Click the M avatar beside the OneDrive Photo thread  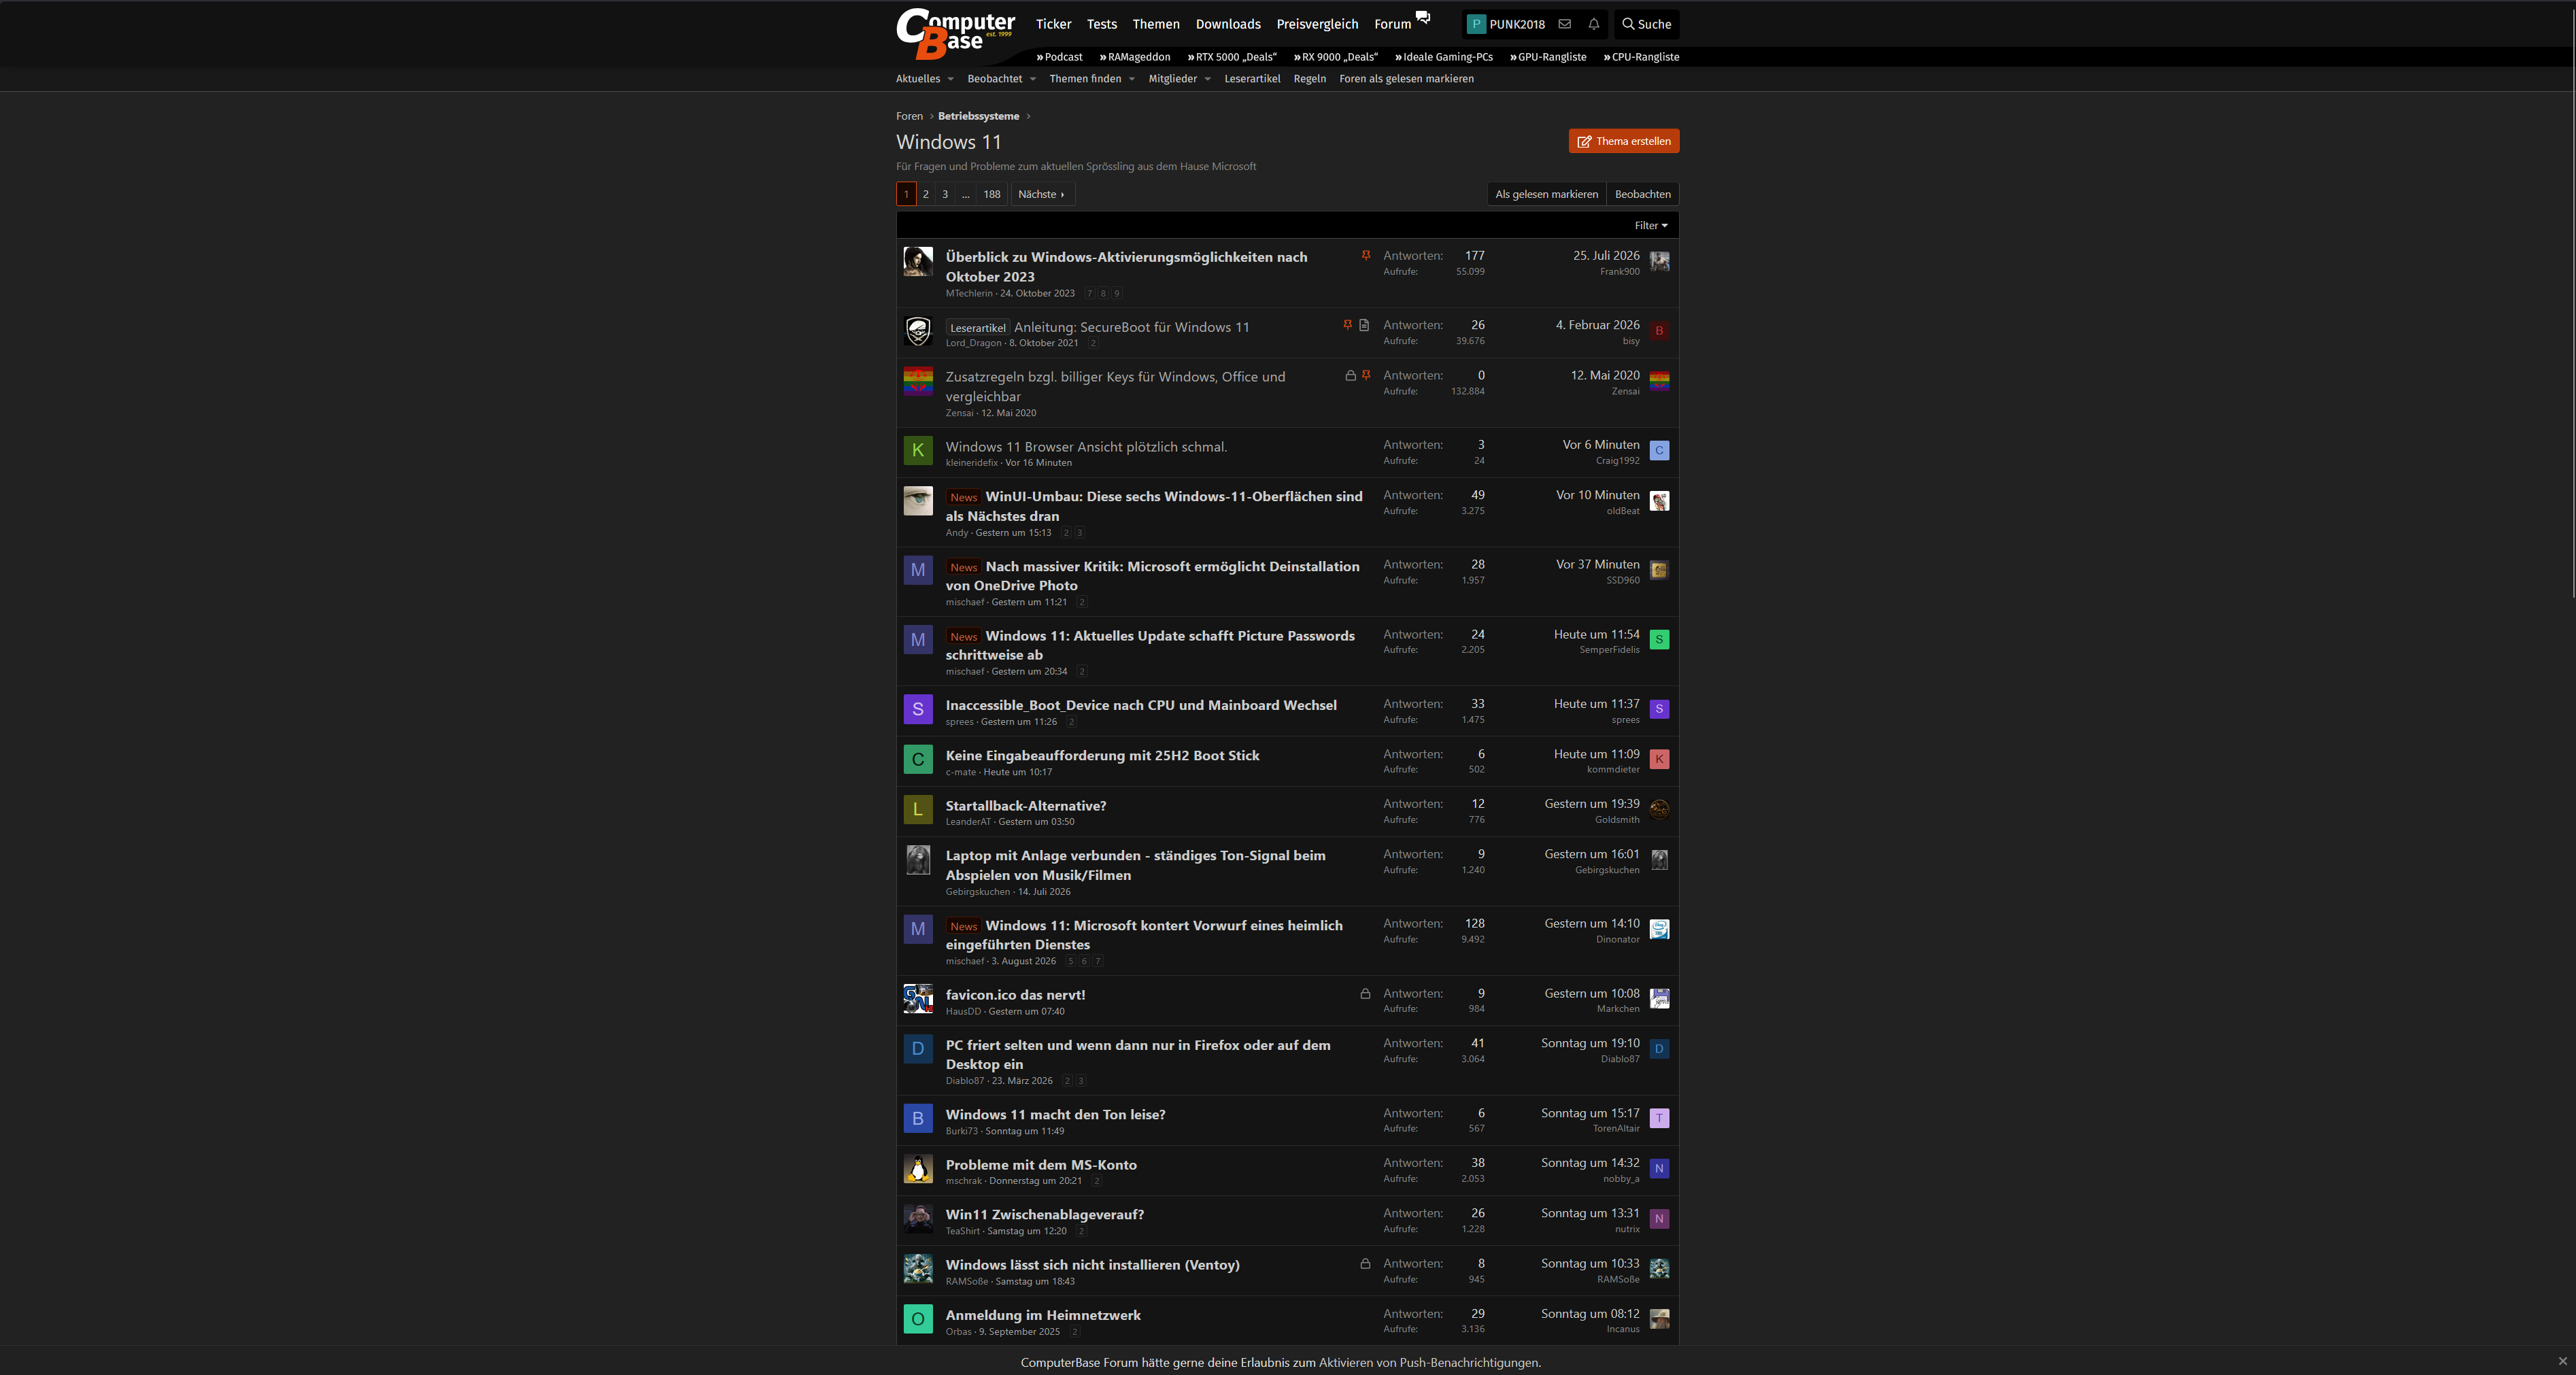coord(918,570)
